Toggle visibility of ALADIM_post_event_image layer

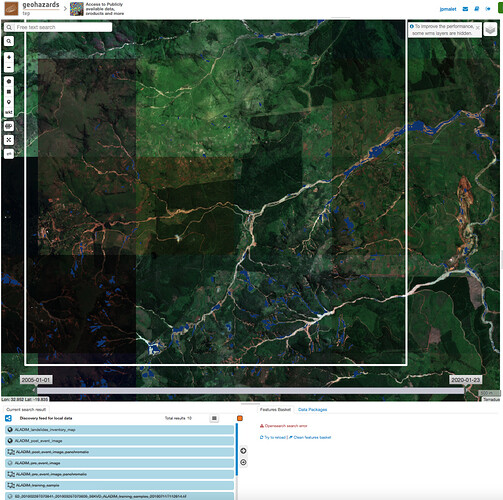coord(10,441)
